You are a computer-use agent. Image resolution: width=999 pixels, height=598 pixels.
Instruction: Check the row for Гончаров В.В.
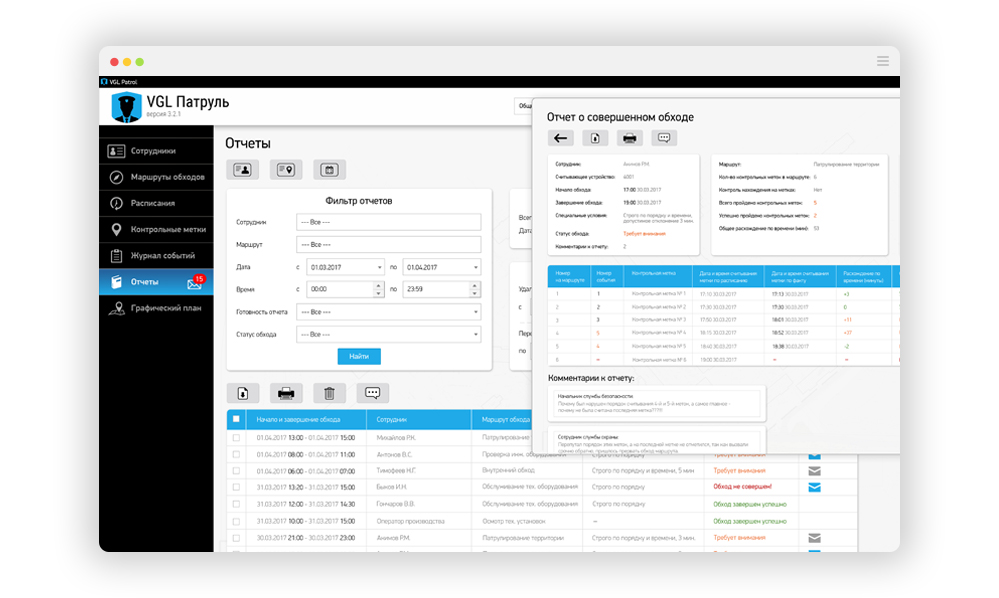click(x=236, y=504)
